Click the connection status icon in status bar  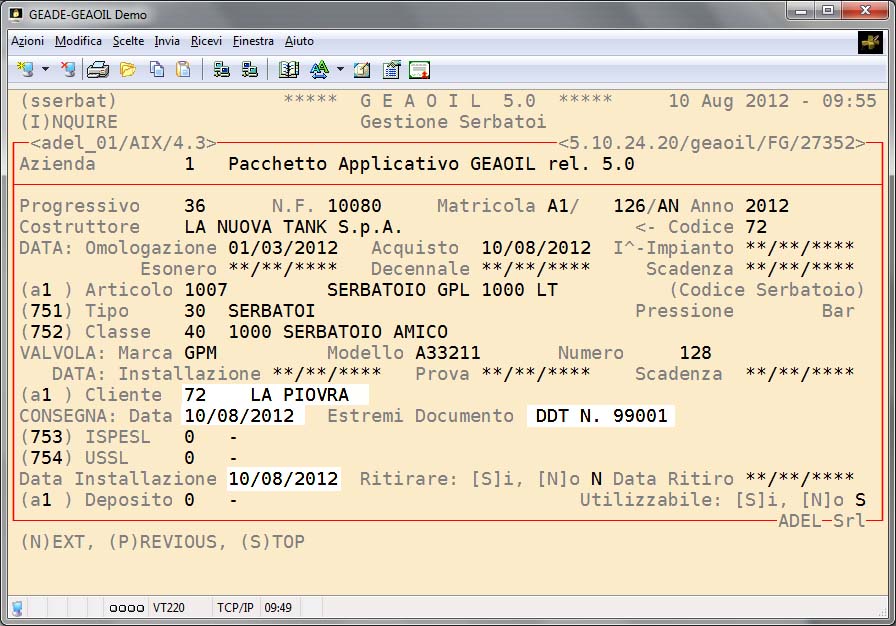pos(17,607)
